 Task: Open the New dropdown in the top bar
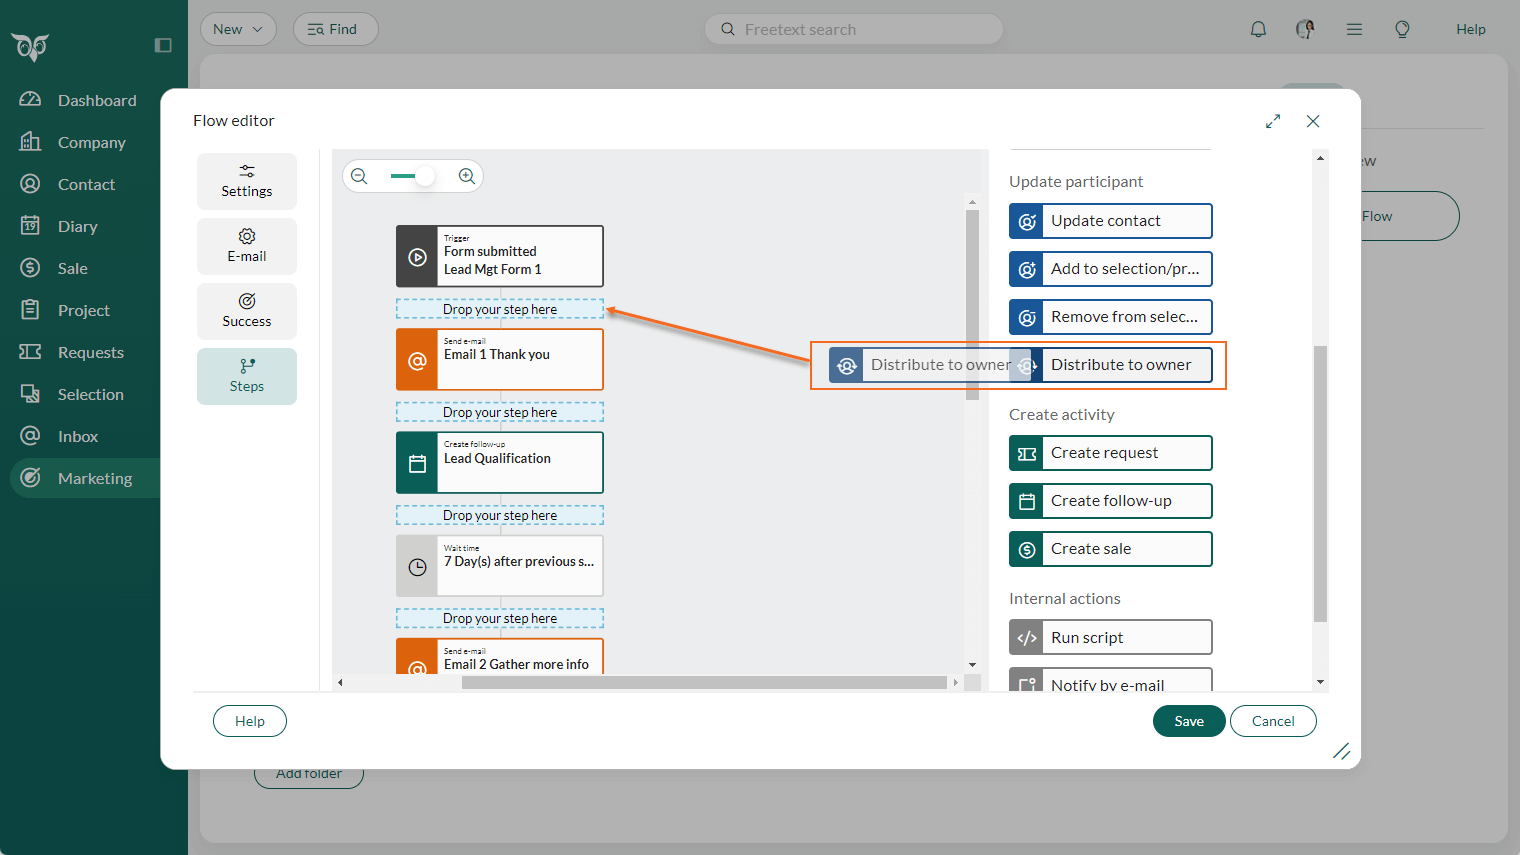[238, 29]
